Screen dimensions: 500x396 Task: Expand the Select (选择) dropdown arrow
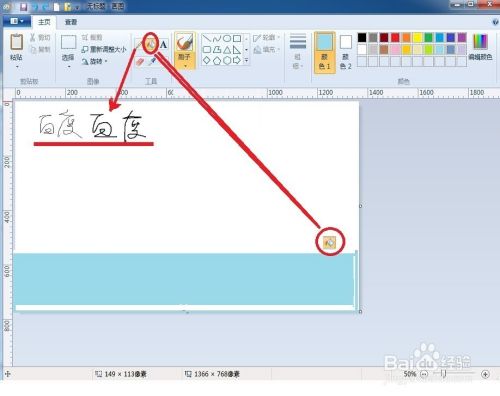click(x=69, y=66)
